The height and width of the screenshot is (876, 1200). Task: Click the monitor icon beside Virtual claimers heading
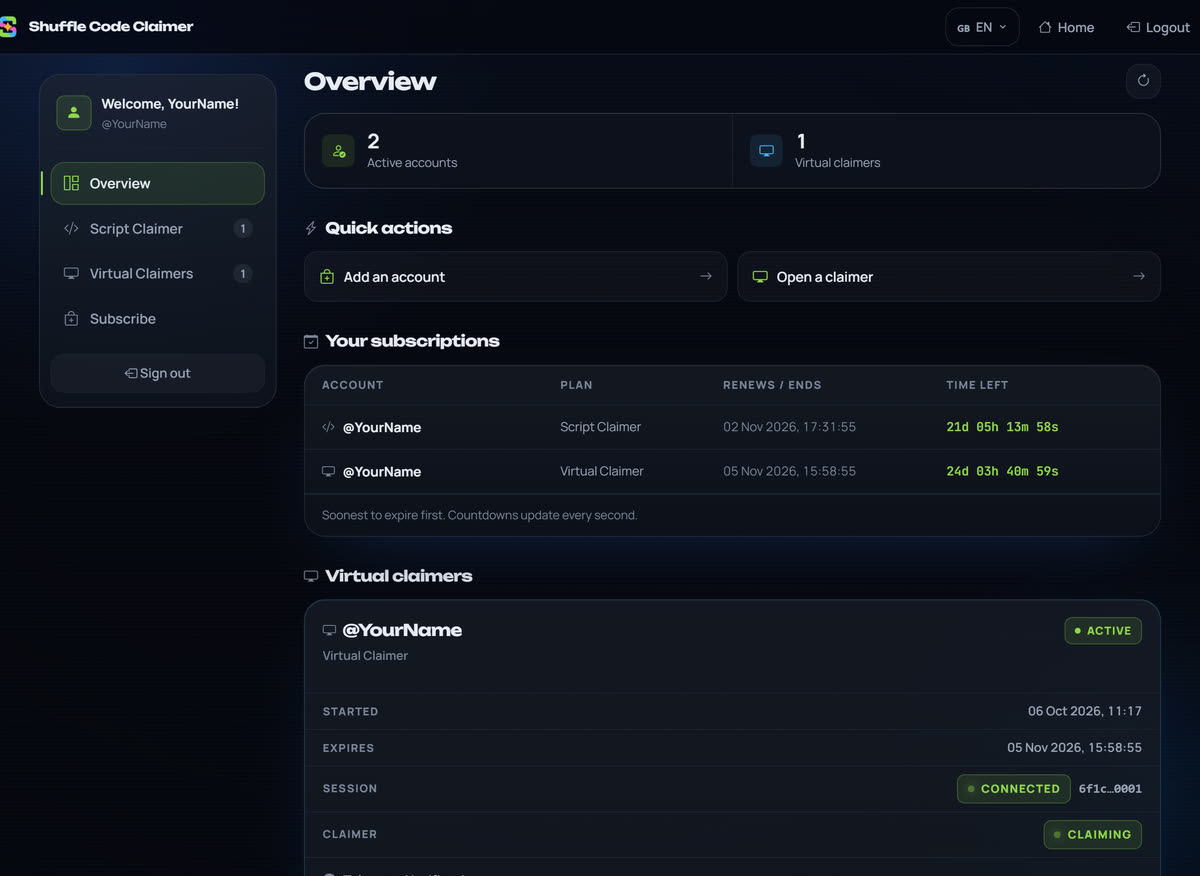(x=311, y=576)
